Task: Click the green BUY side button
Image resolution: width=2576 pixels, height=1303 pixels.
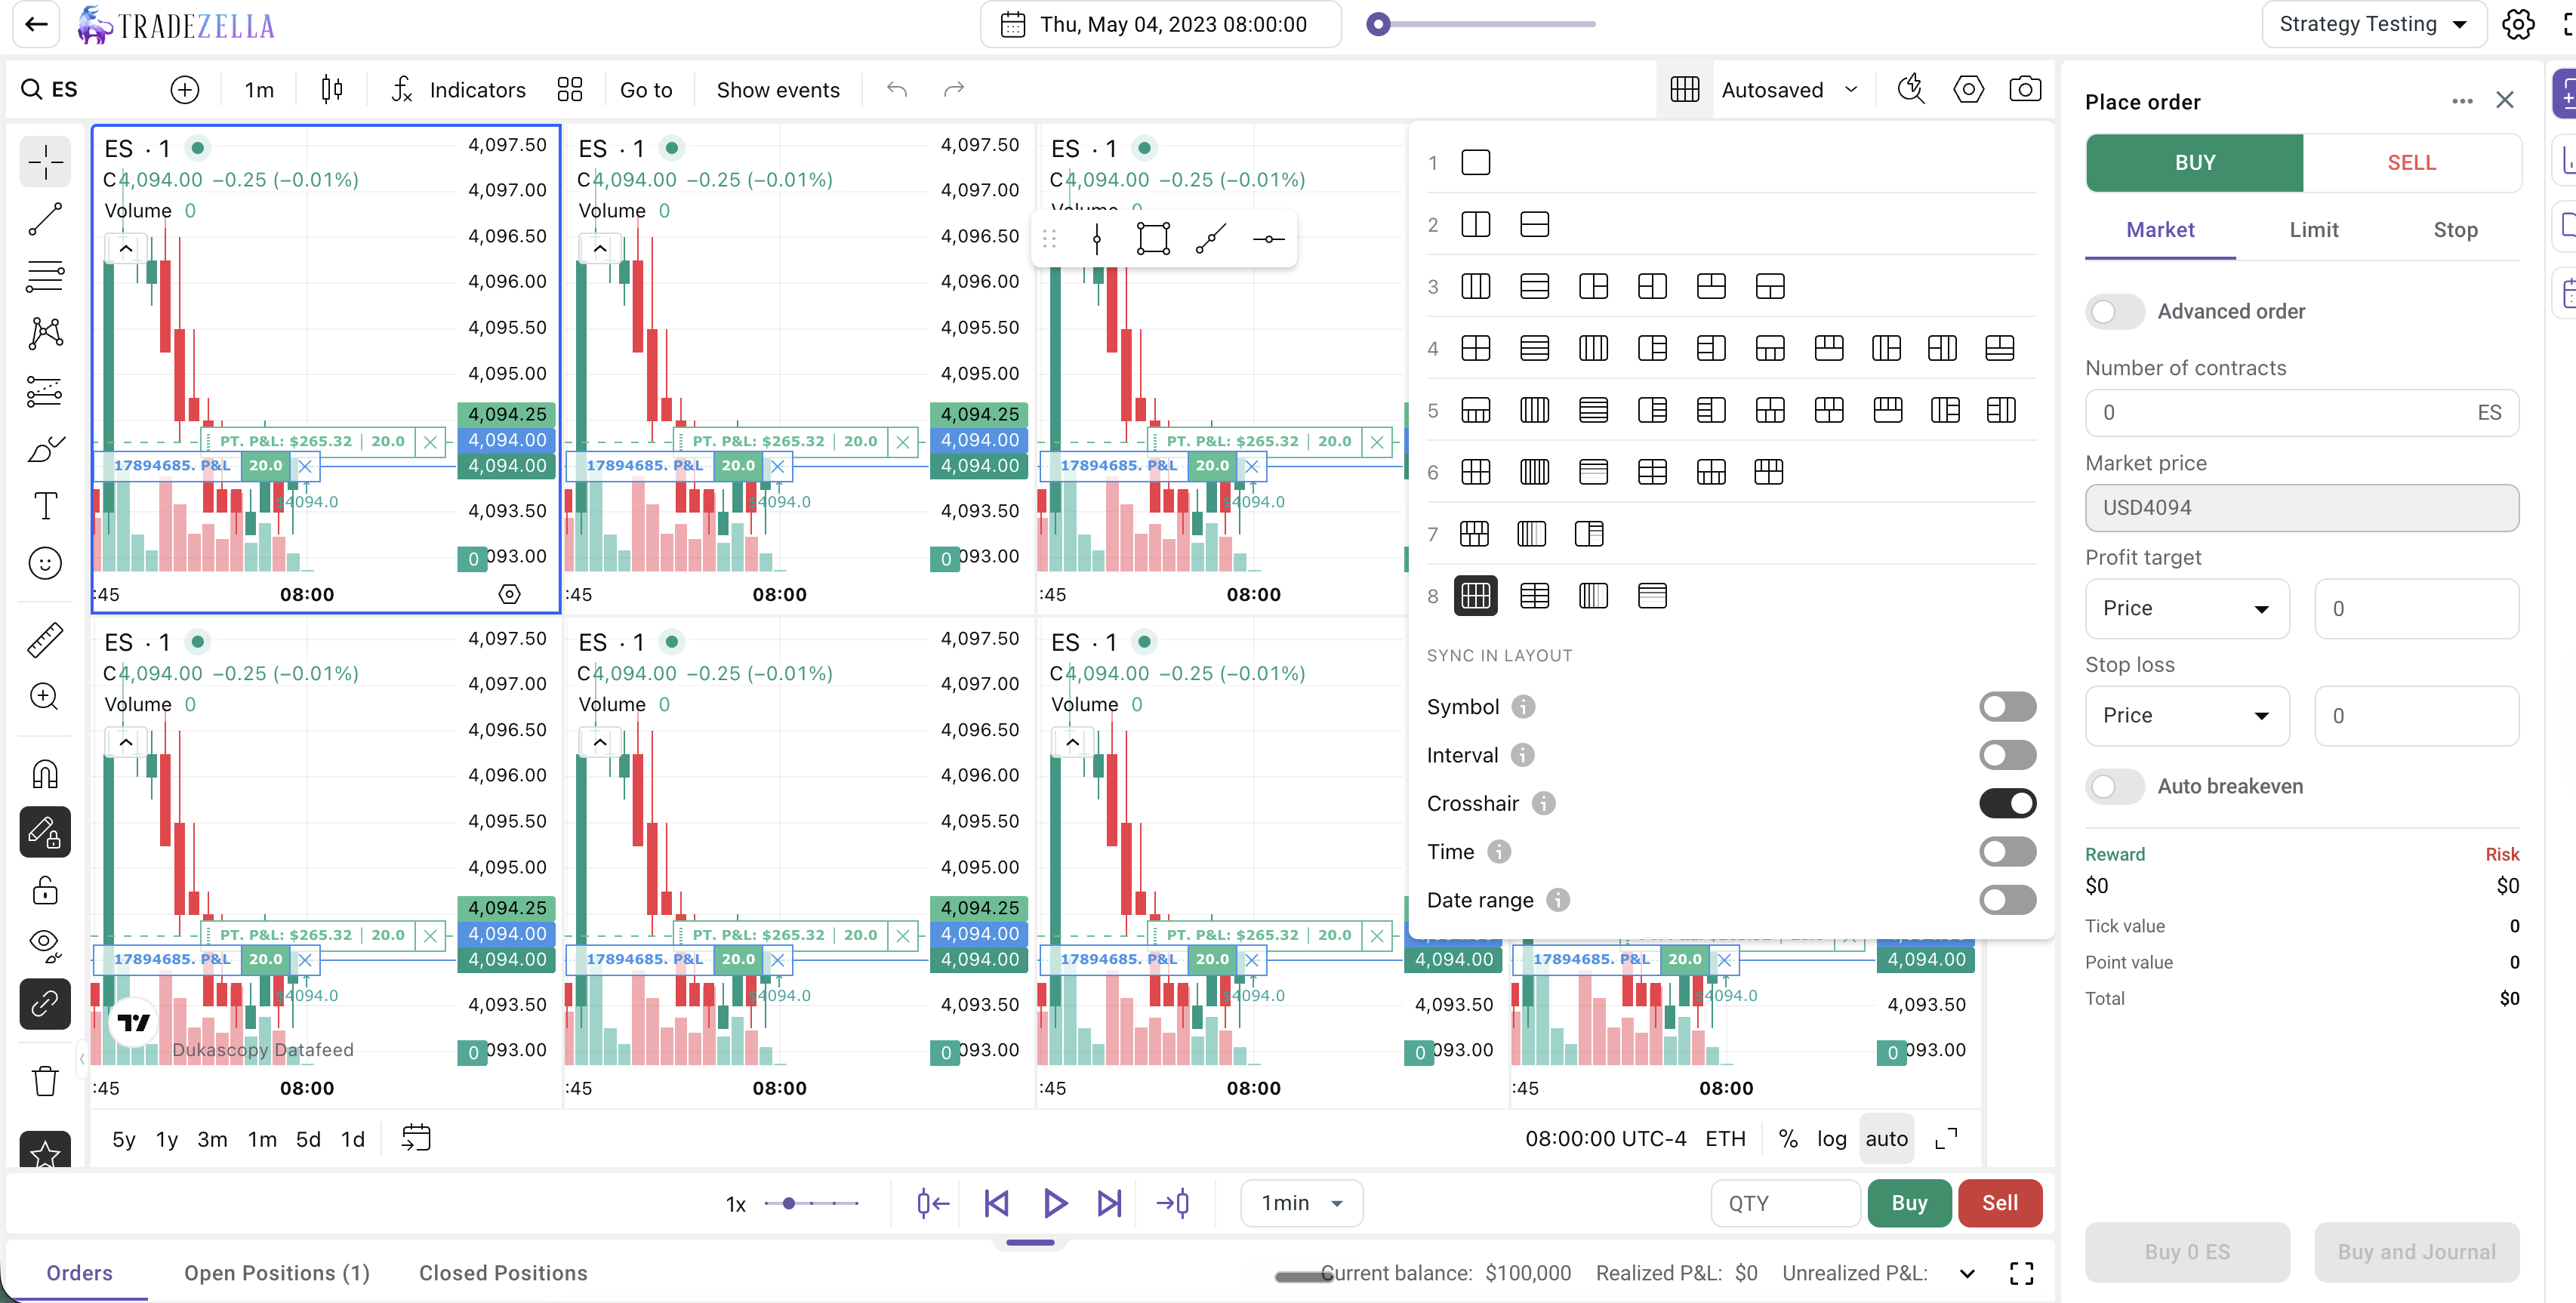Action: 2194,163
